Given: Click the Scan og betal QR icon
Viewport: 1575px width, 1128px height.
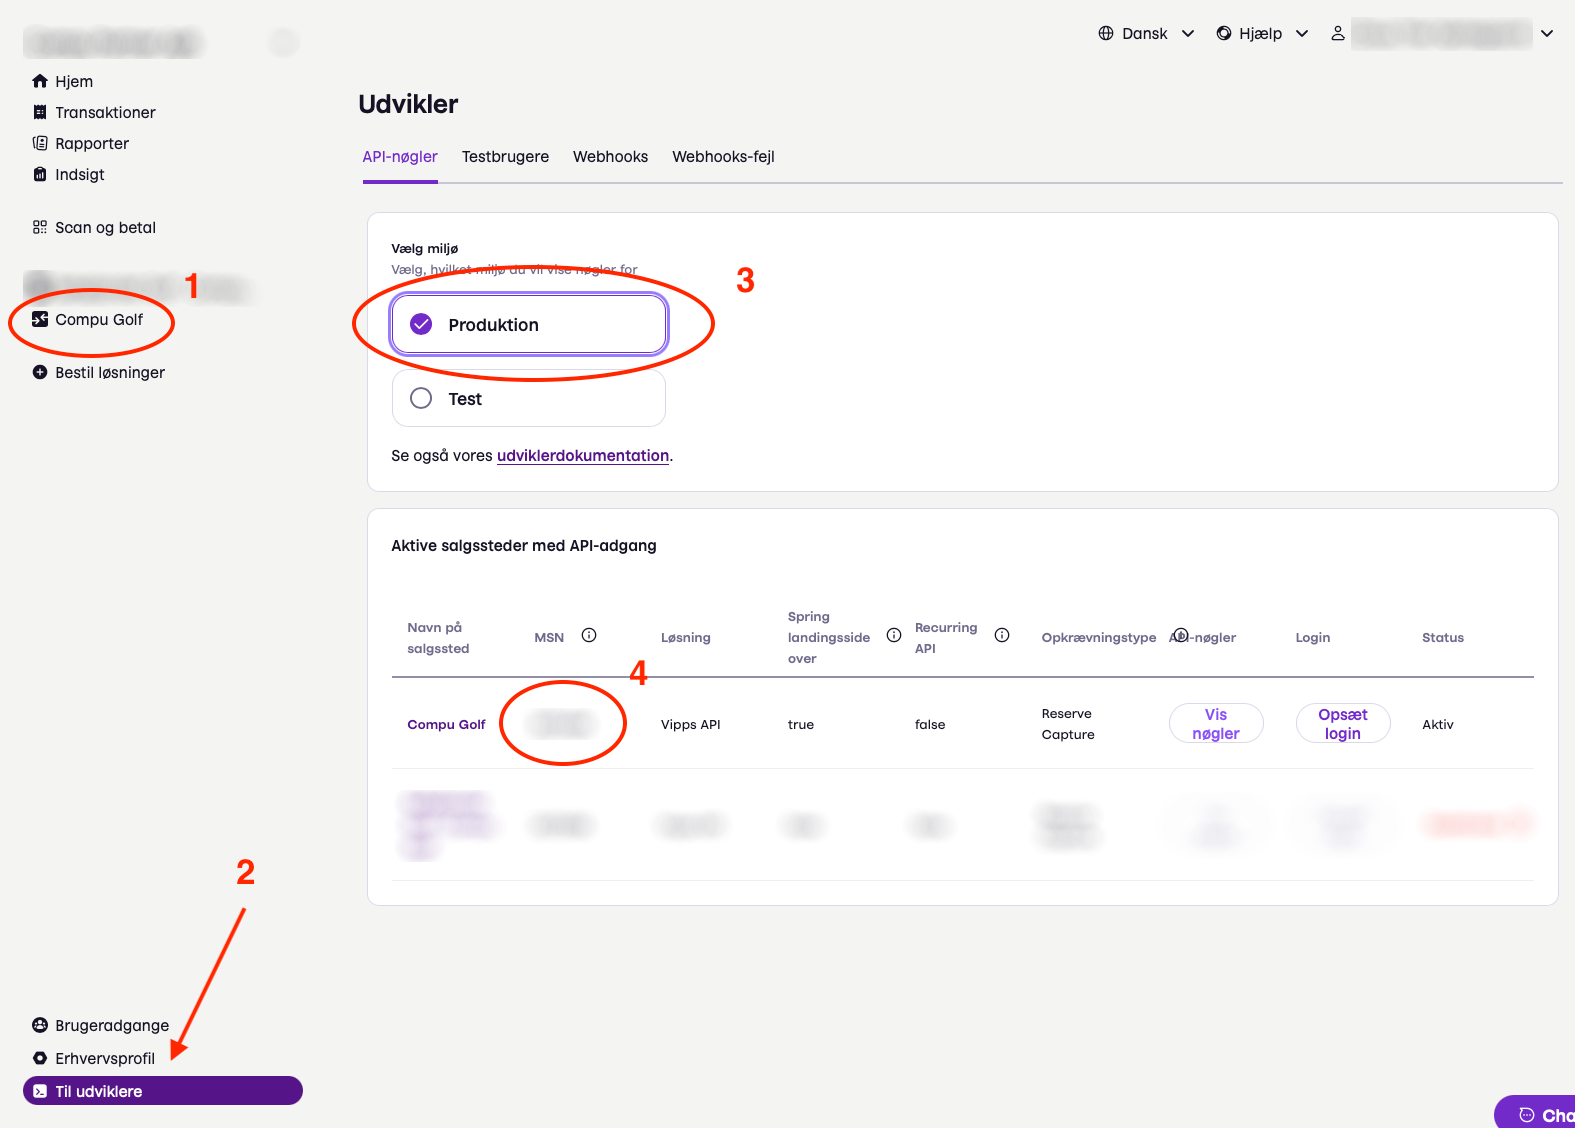Looking at the screenshot, I should [40, 227].
